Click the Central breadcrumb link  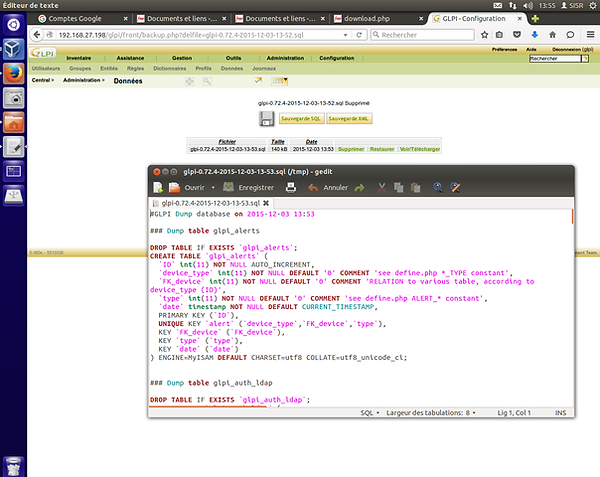[x=41, y=80]
